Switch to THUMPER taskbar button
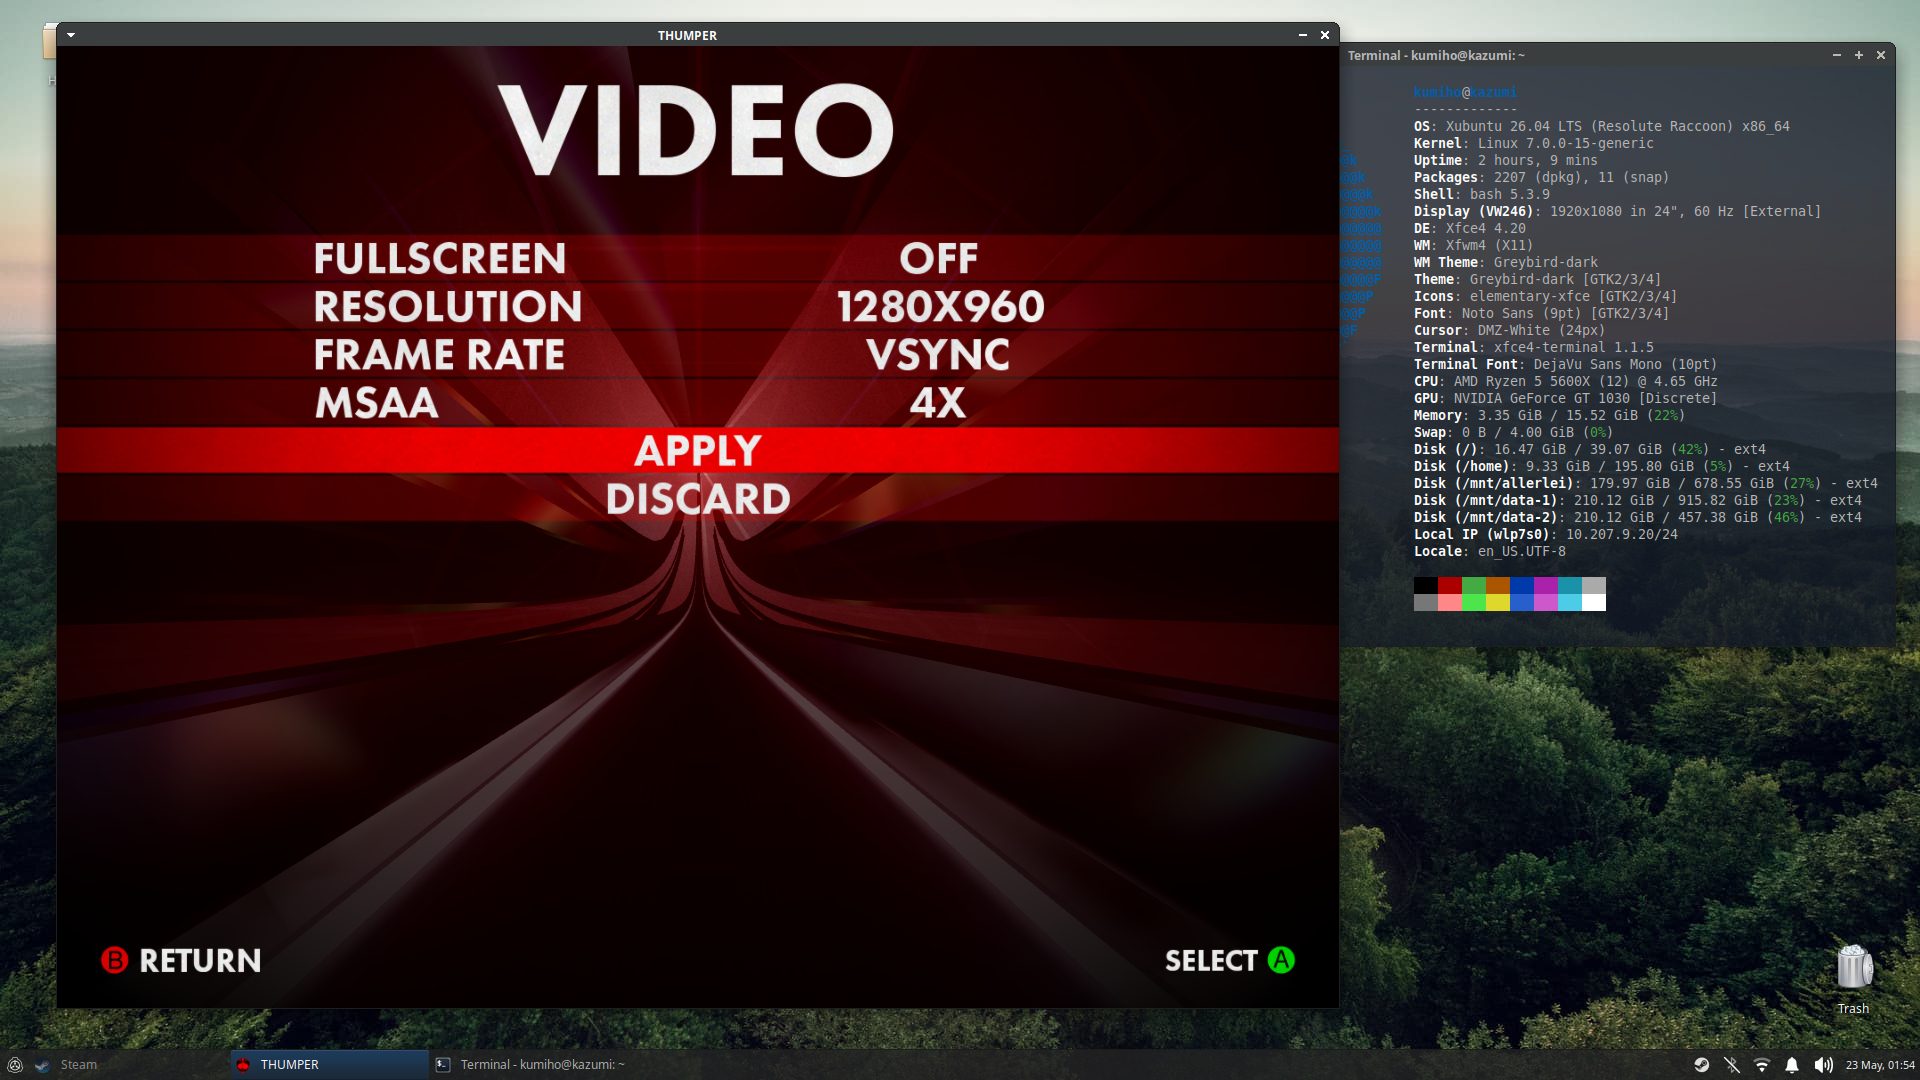The image size is (1920, 1080). click(330, 1065)
